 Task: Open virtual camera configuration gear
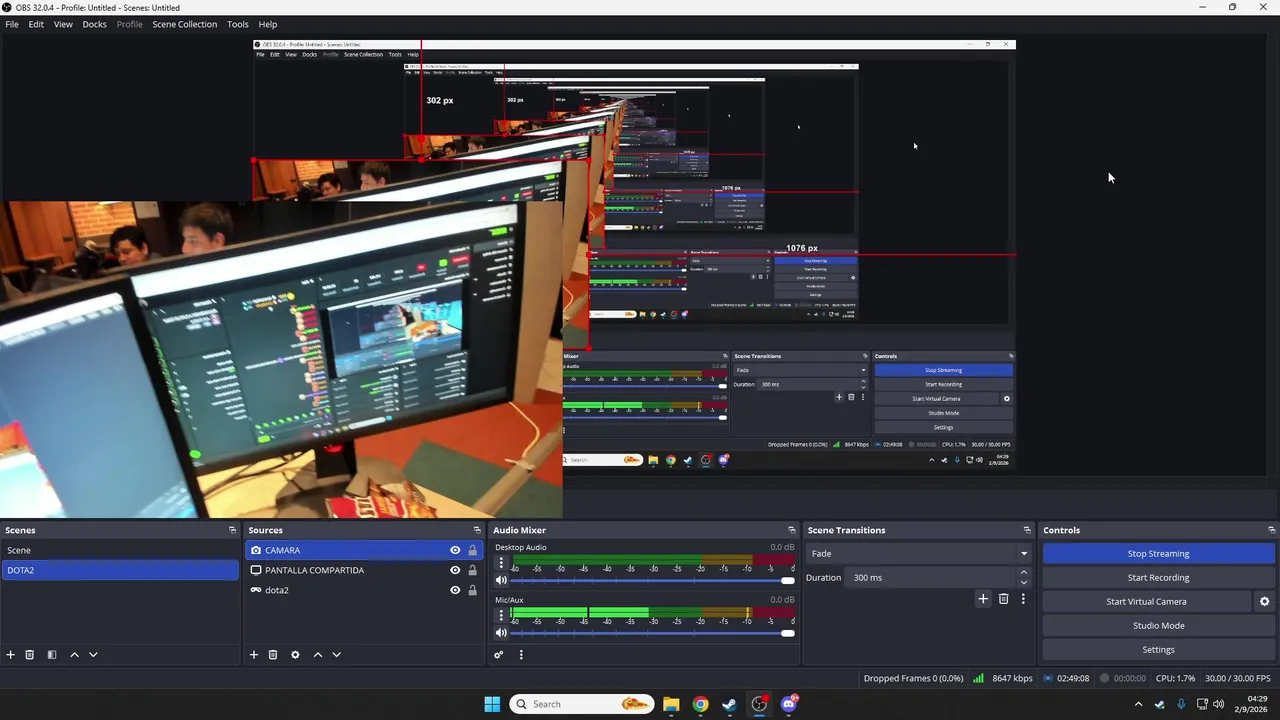click(1264, 602)
